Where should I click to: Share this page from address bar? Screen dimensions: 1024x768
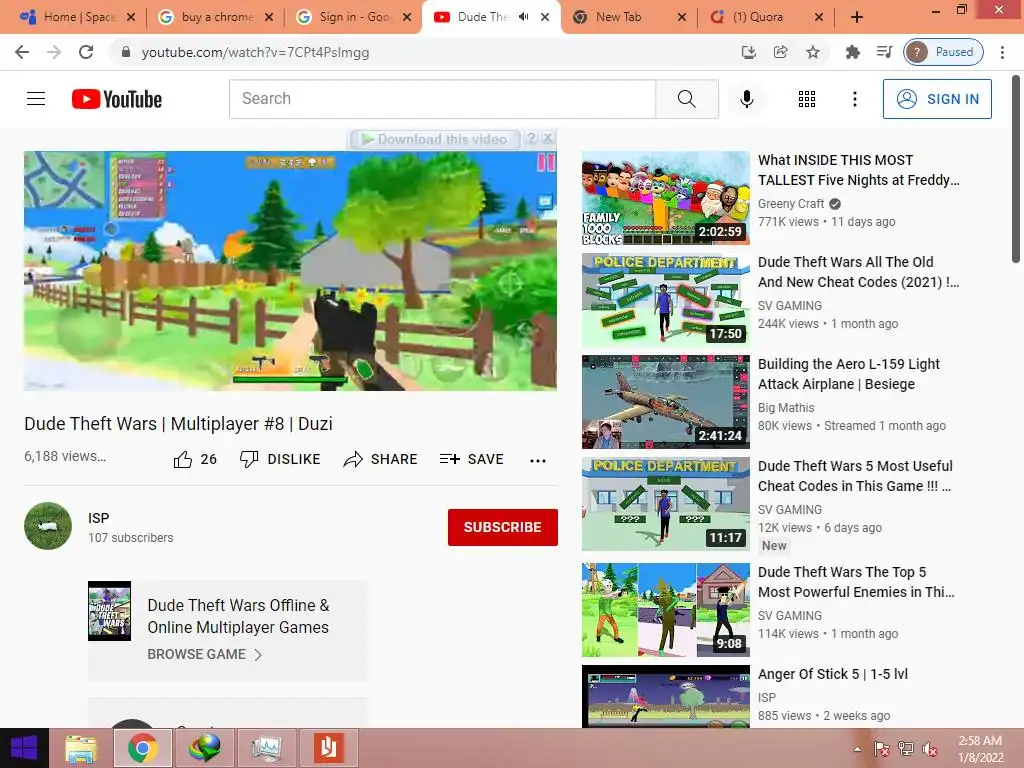pyautogui.click(x=780, y=52)
